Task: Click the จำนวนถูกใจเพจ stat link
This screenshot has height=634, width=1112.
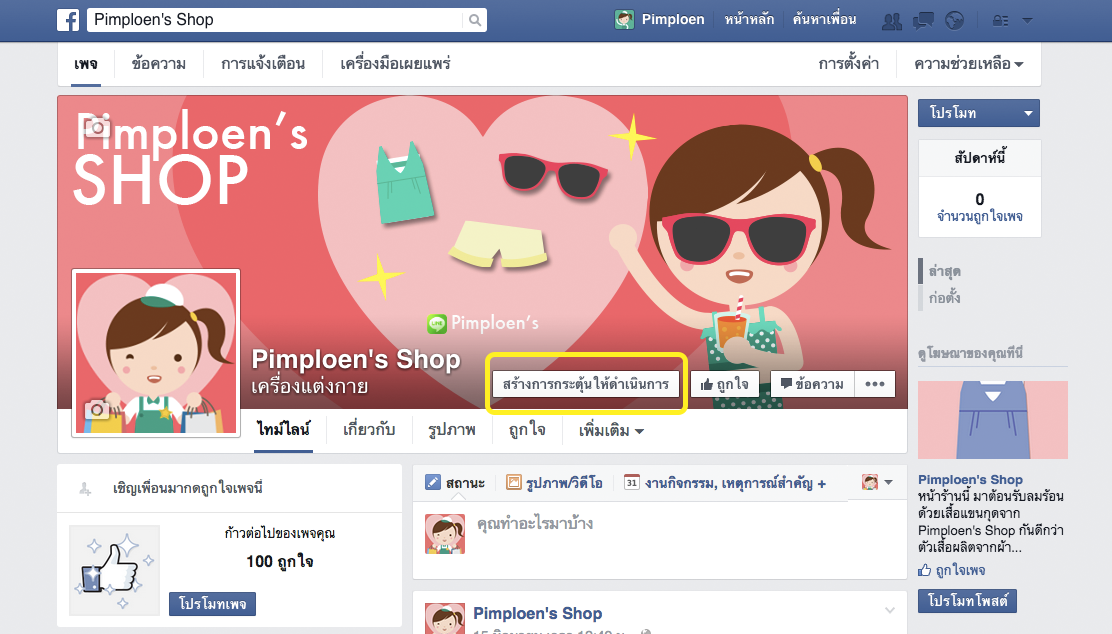Action: pyautogui.click(x=979, y=216)
